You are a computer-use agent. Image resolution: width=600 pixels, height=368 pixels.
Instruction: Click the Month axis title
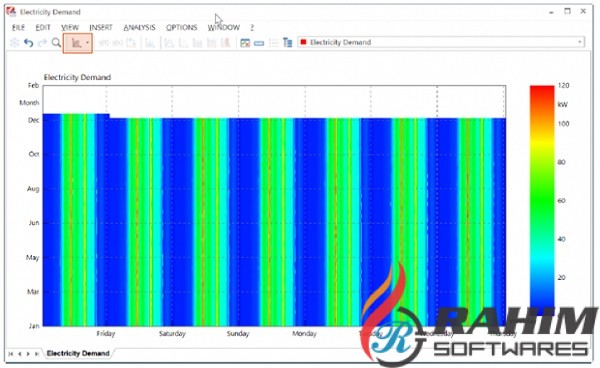[29, 103]
